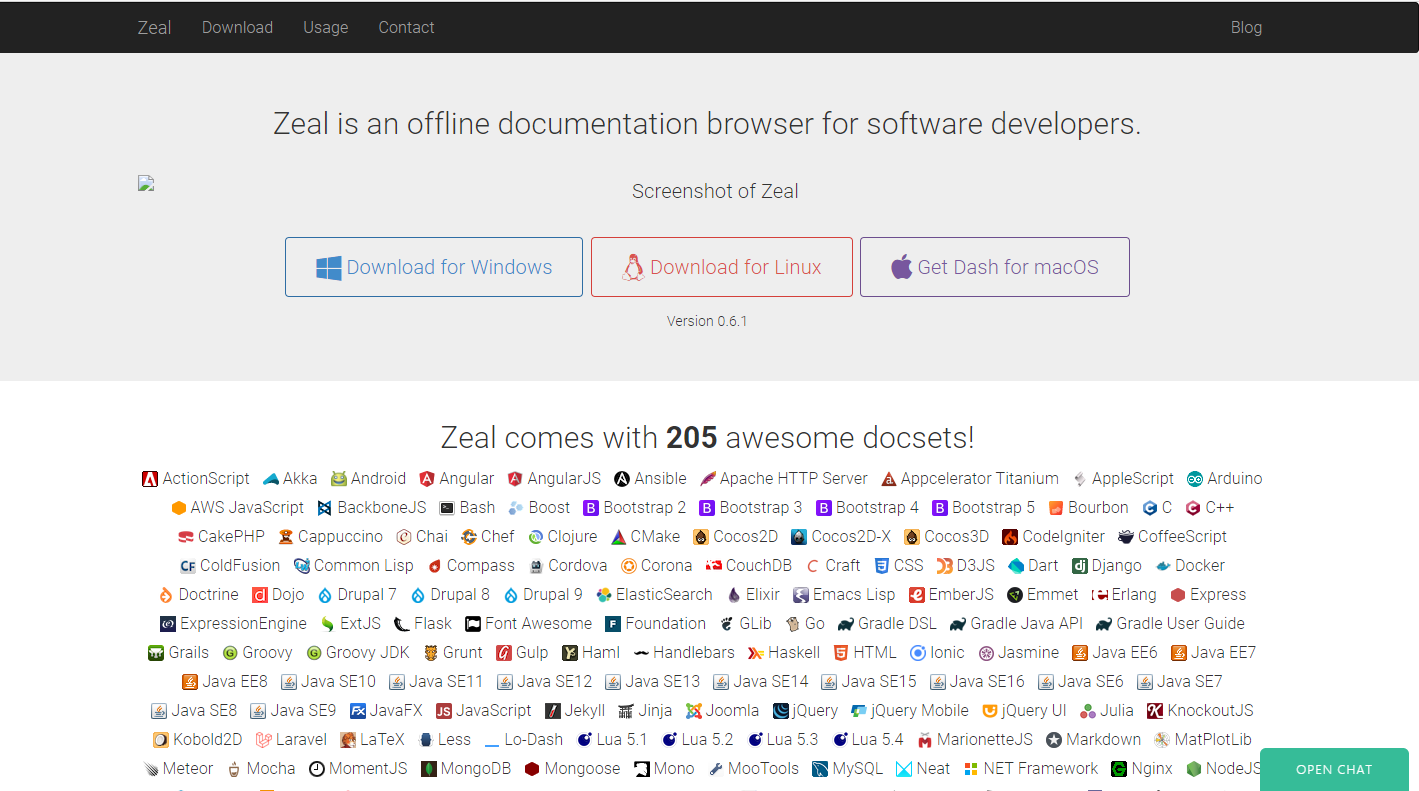
Task: Click the Android robot icon
Action: pos(339,479)
